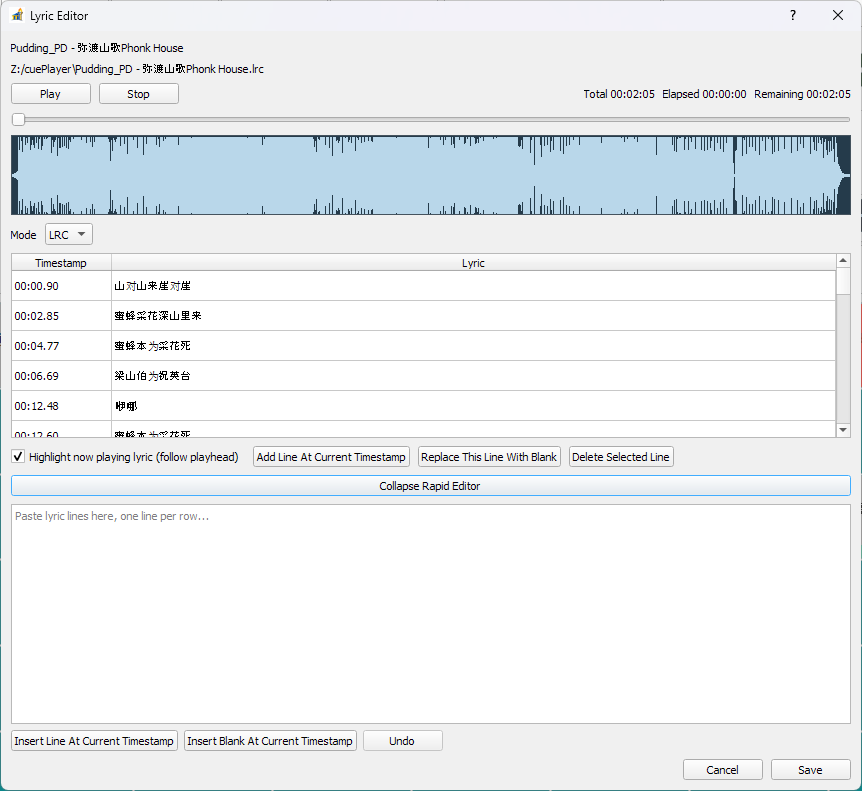Click the Timestamp column header
Screen dimensions: 862x791
61,262
